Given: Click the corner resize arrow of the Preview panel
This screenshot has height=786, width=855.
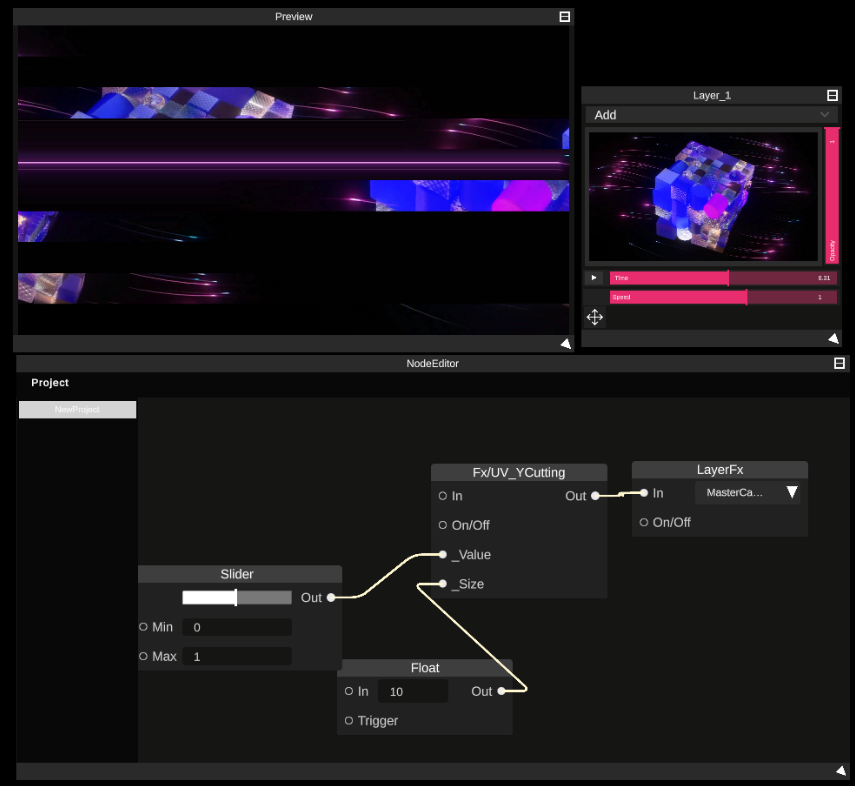Looking at the screenshot, I should coord(565,343).
